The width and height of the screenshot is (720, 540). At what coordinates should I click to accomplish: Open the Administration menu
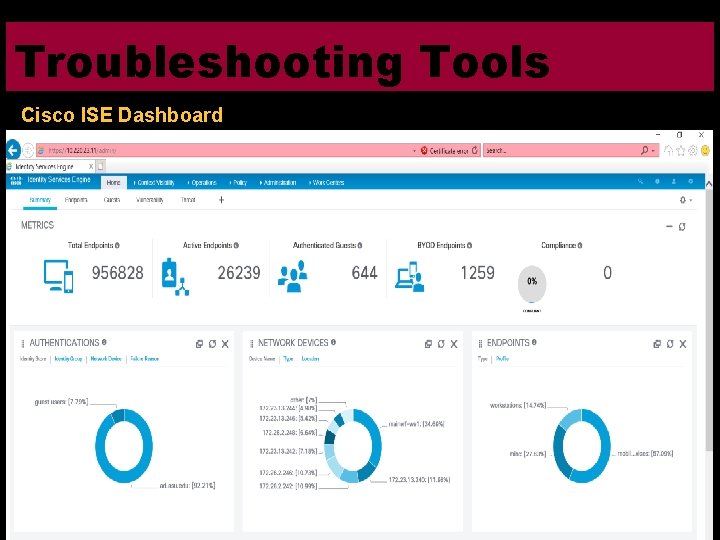coord(278,182)
